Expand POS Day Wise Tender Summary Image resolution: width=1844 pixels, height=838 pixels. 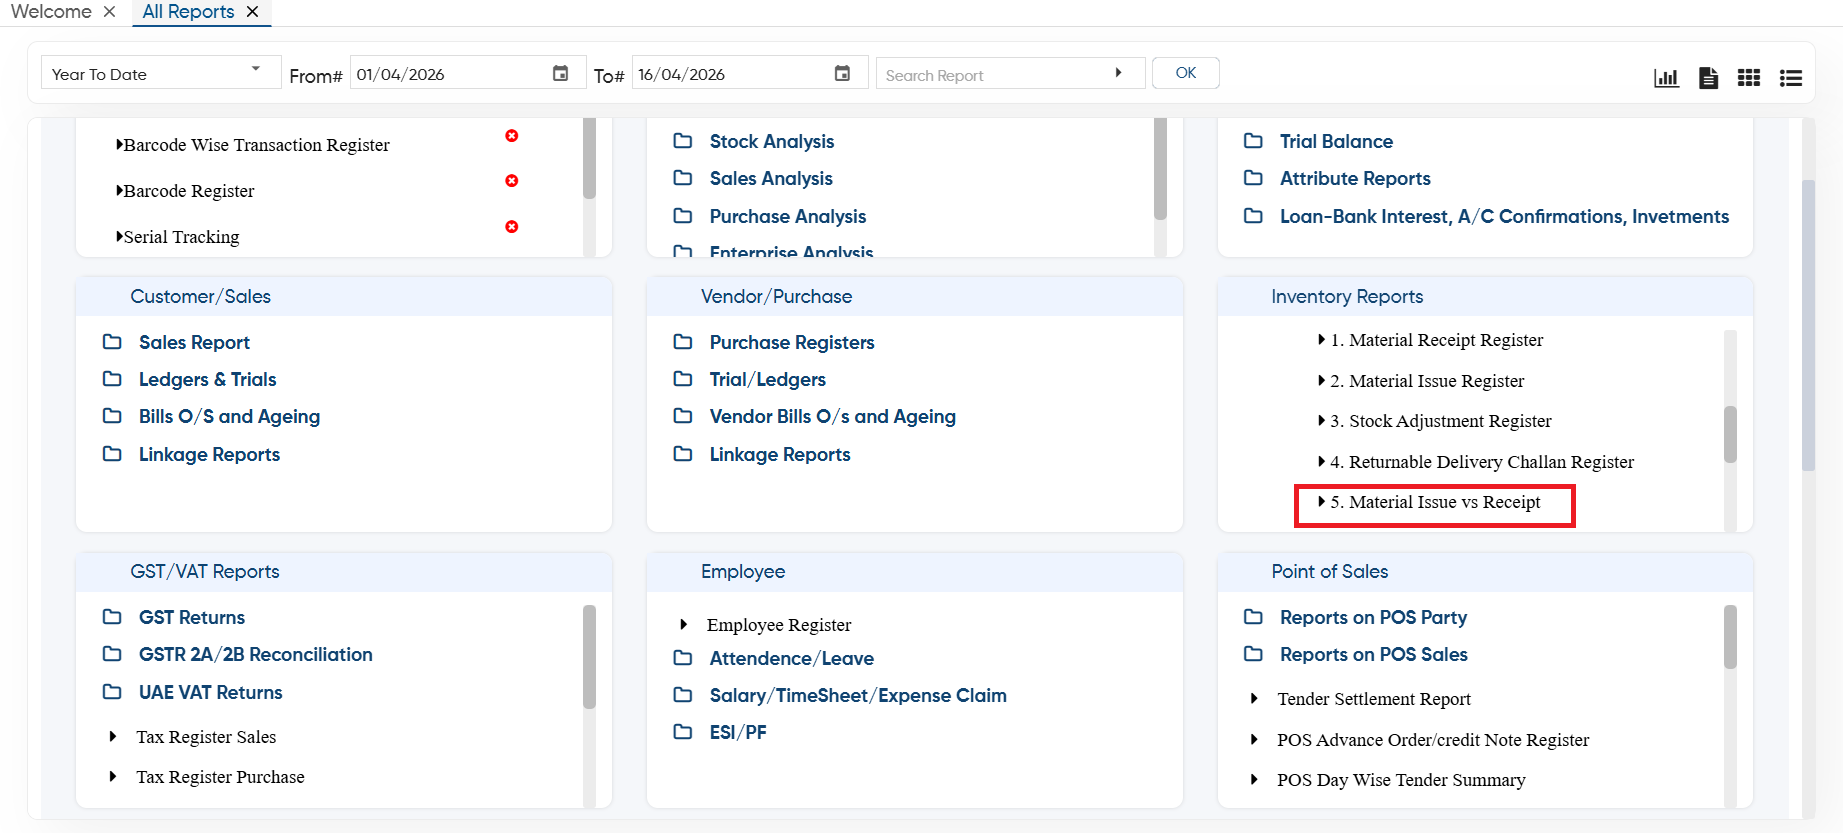click(x=1254, y=780)
